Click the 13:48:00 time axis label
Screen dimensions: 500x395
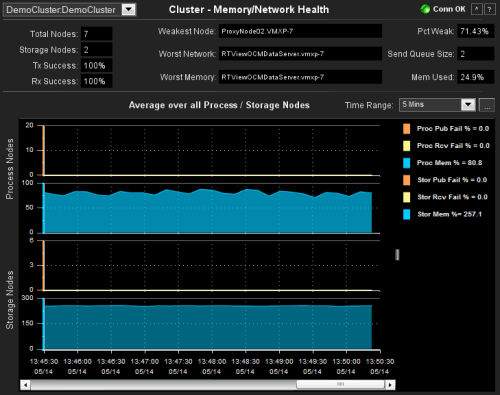(x=212, y=362)
